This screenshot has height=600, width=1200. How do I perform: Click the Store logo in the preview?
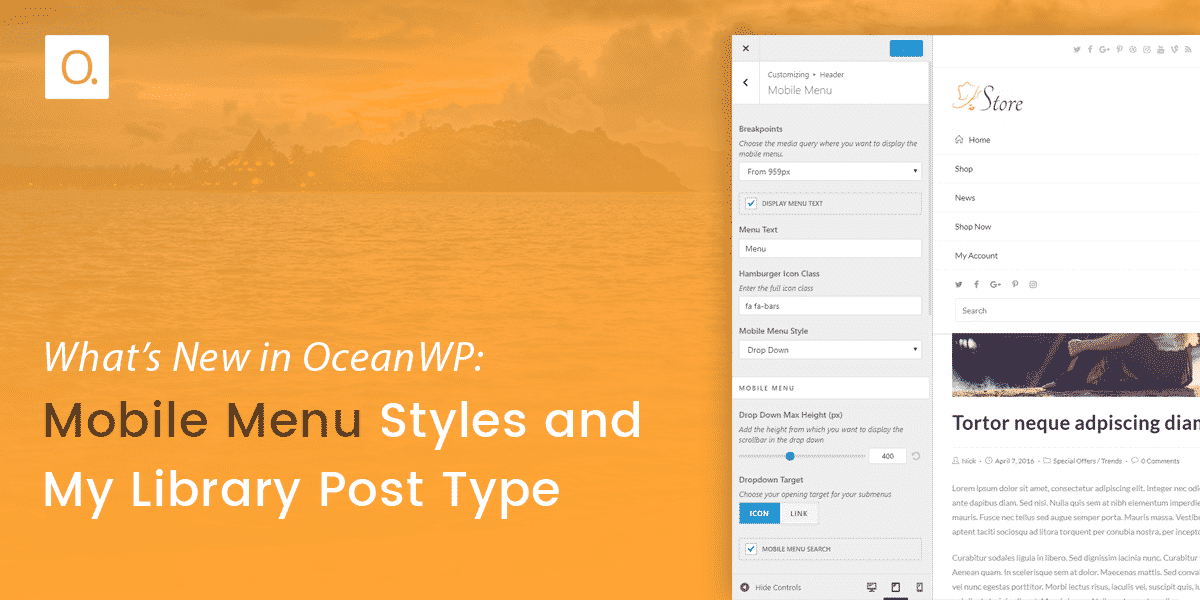(x=988, y=98)
